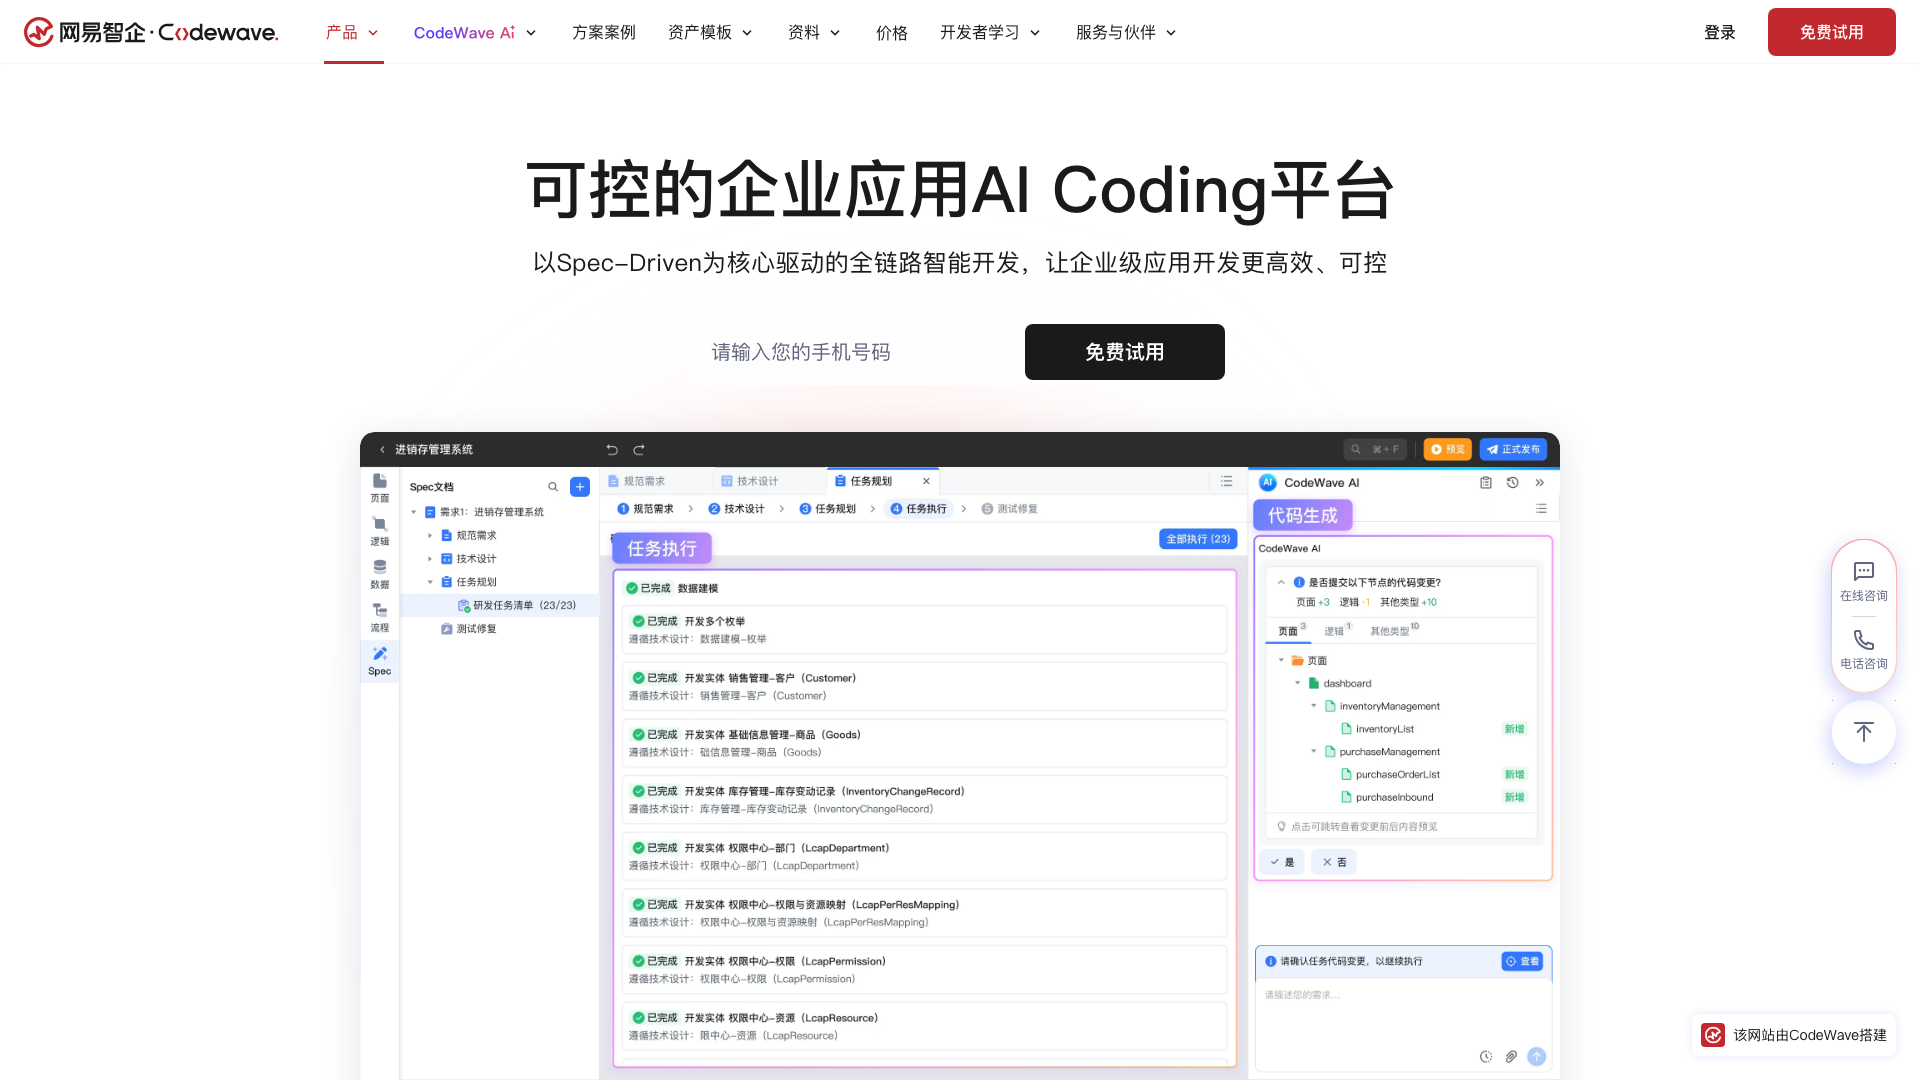The height and width of the screenshot is (1080, 1920).
Task: Expand the 资产模板 dropdown
Action: tap(710, 33)
